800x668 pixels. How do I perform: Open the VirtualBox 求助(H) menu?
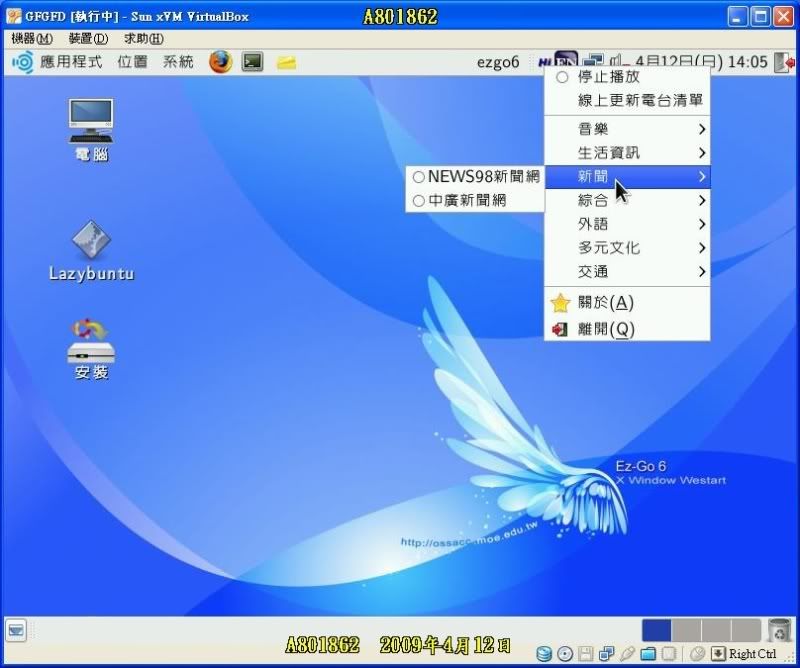(144, 39)
